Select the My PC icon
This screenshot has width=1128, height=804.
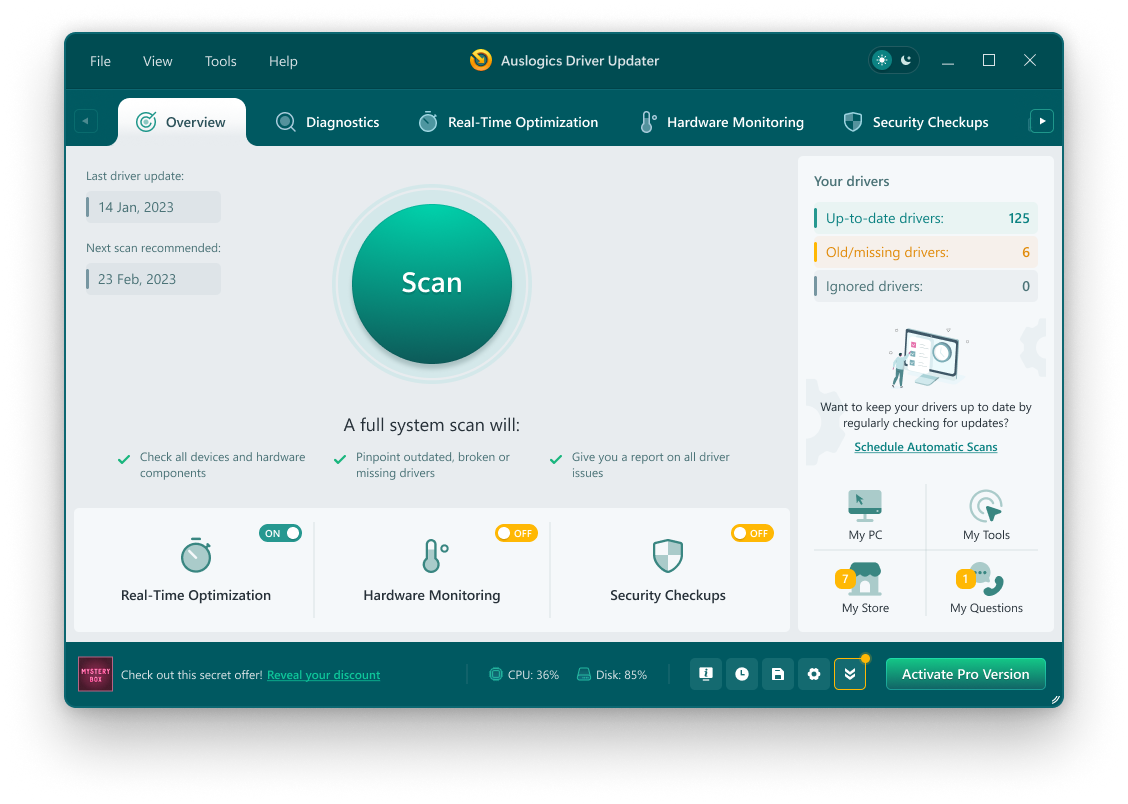[x=865, y=513]
